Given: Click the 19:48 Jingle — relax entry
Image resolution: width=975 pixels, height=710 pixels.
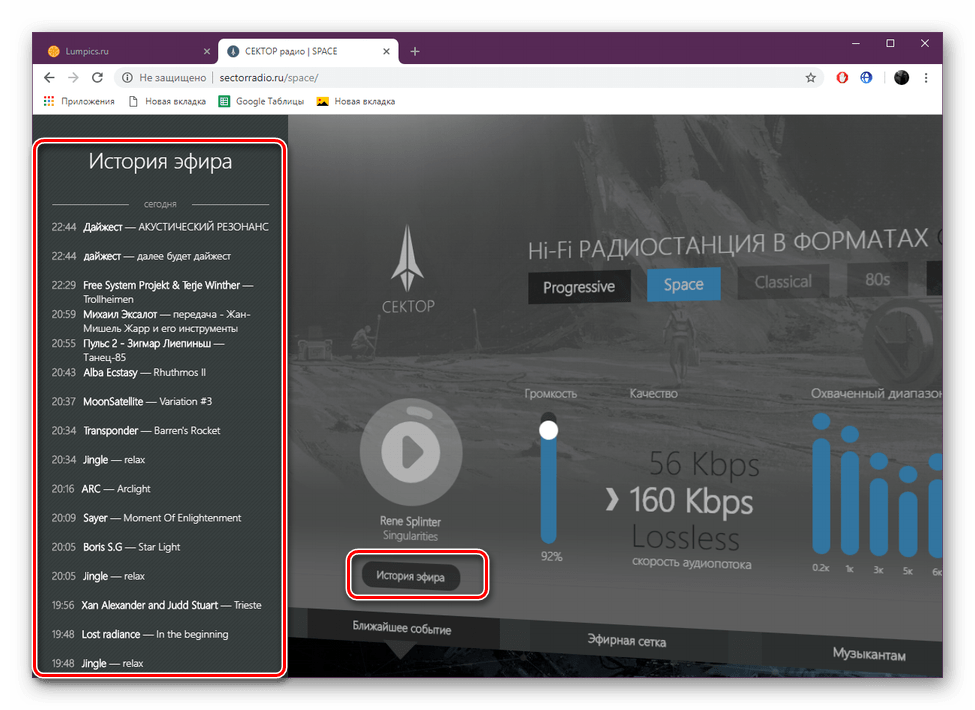Looking at the screenshot, I should tap(98, 663).
